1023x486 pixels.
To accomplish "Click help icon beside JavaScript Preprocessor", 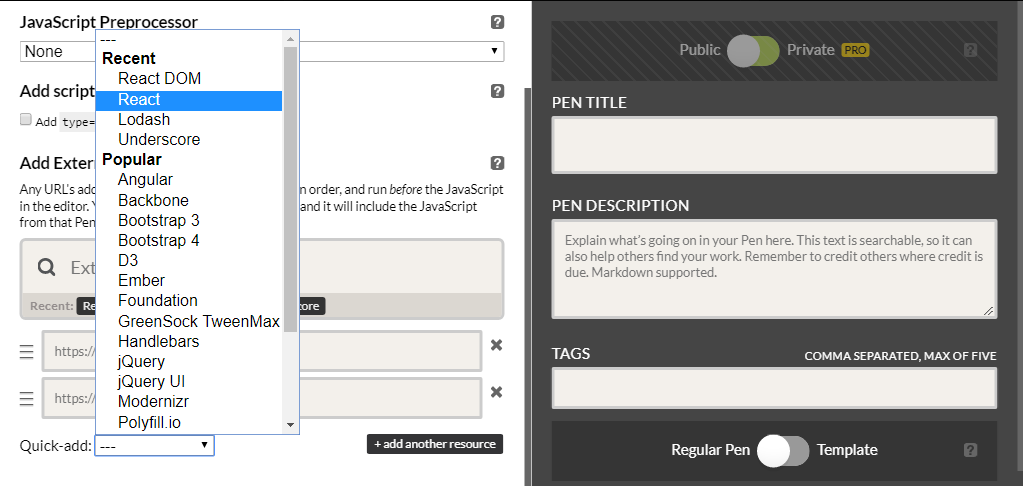I will tap(497, 22).
